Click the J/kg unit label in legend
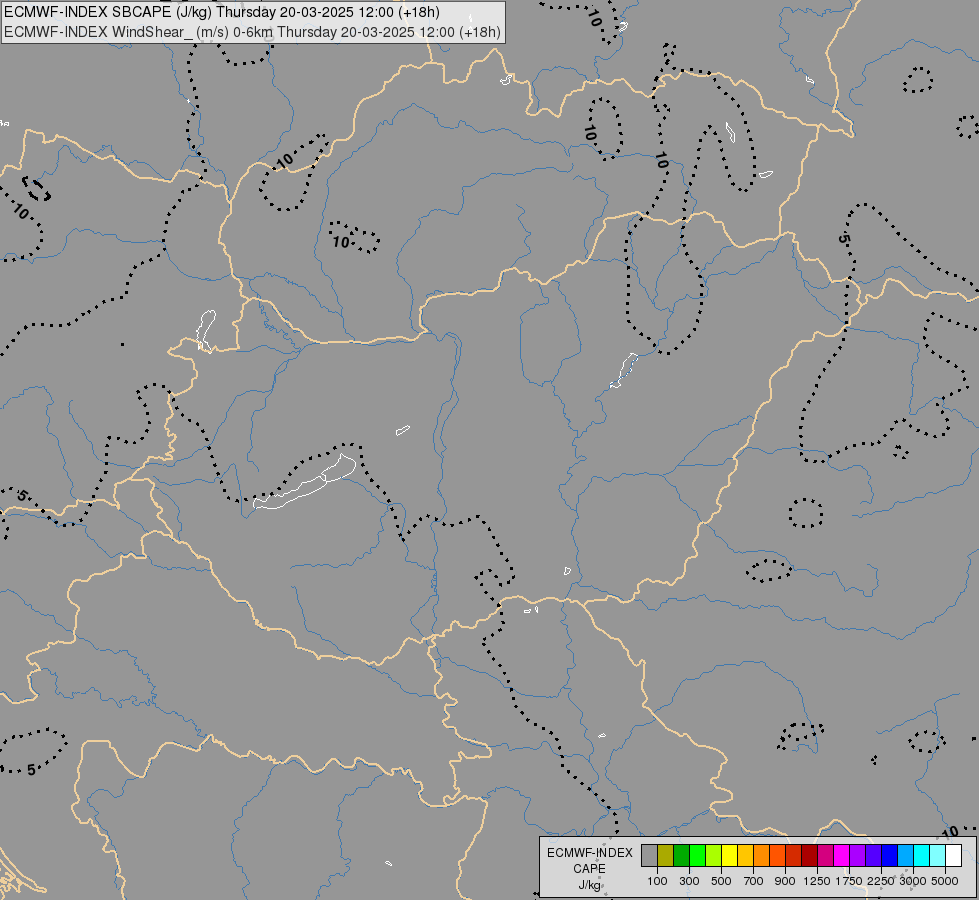Viewport: 979px width, 900px height. click(x=589, y=885)
